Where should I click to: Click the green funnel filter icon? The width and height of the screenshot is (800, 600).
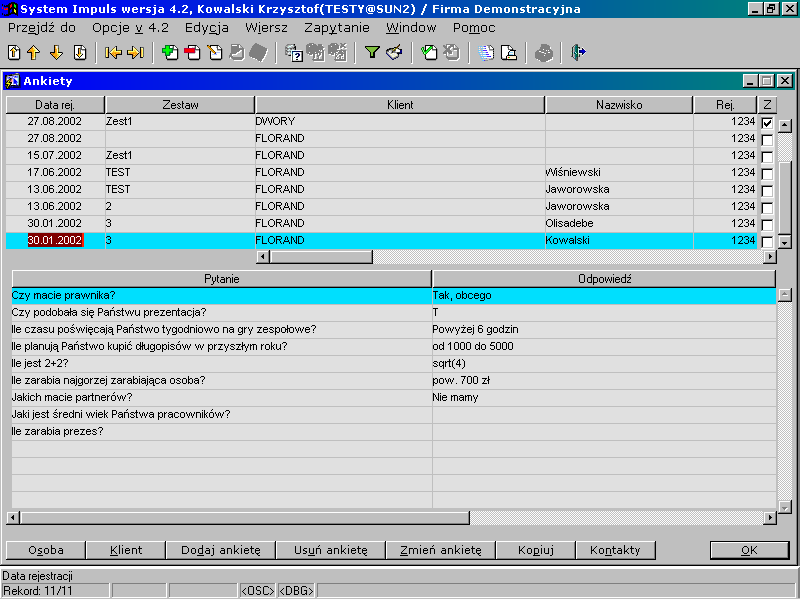372,52
